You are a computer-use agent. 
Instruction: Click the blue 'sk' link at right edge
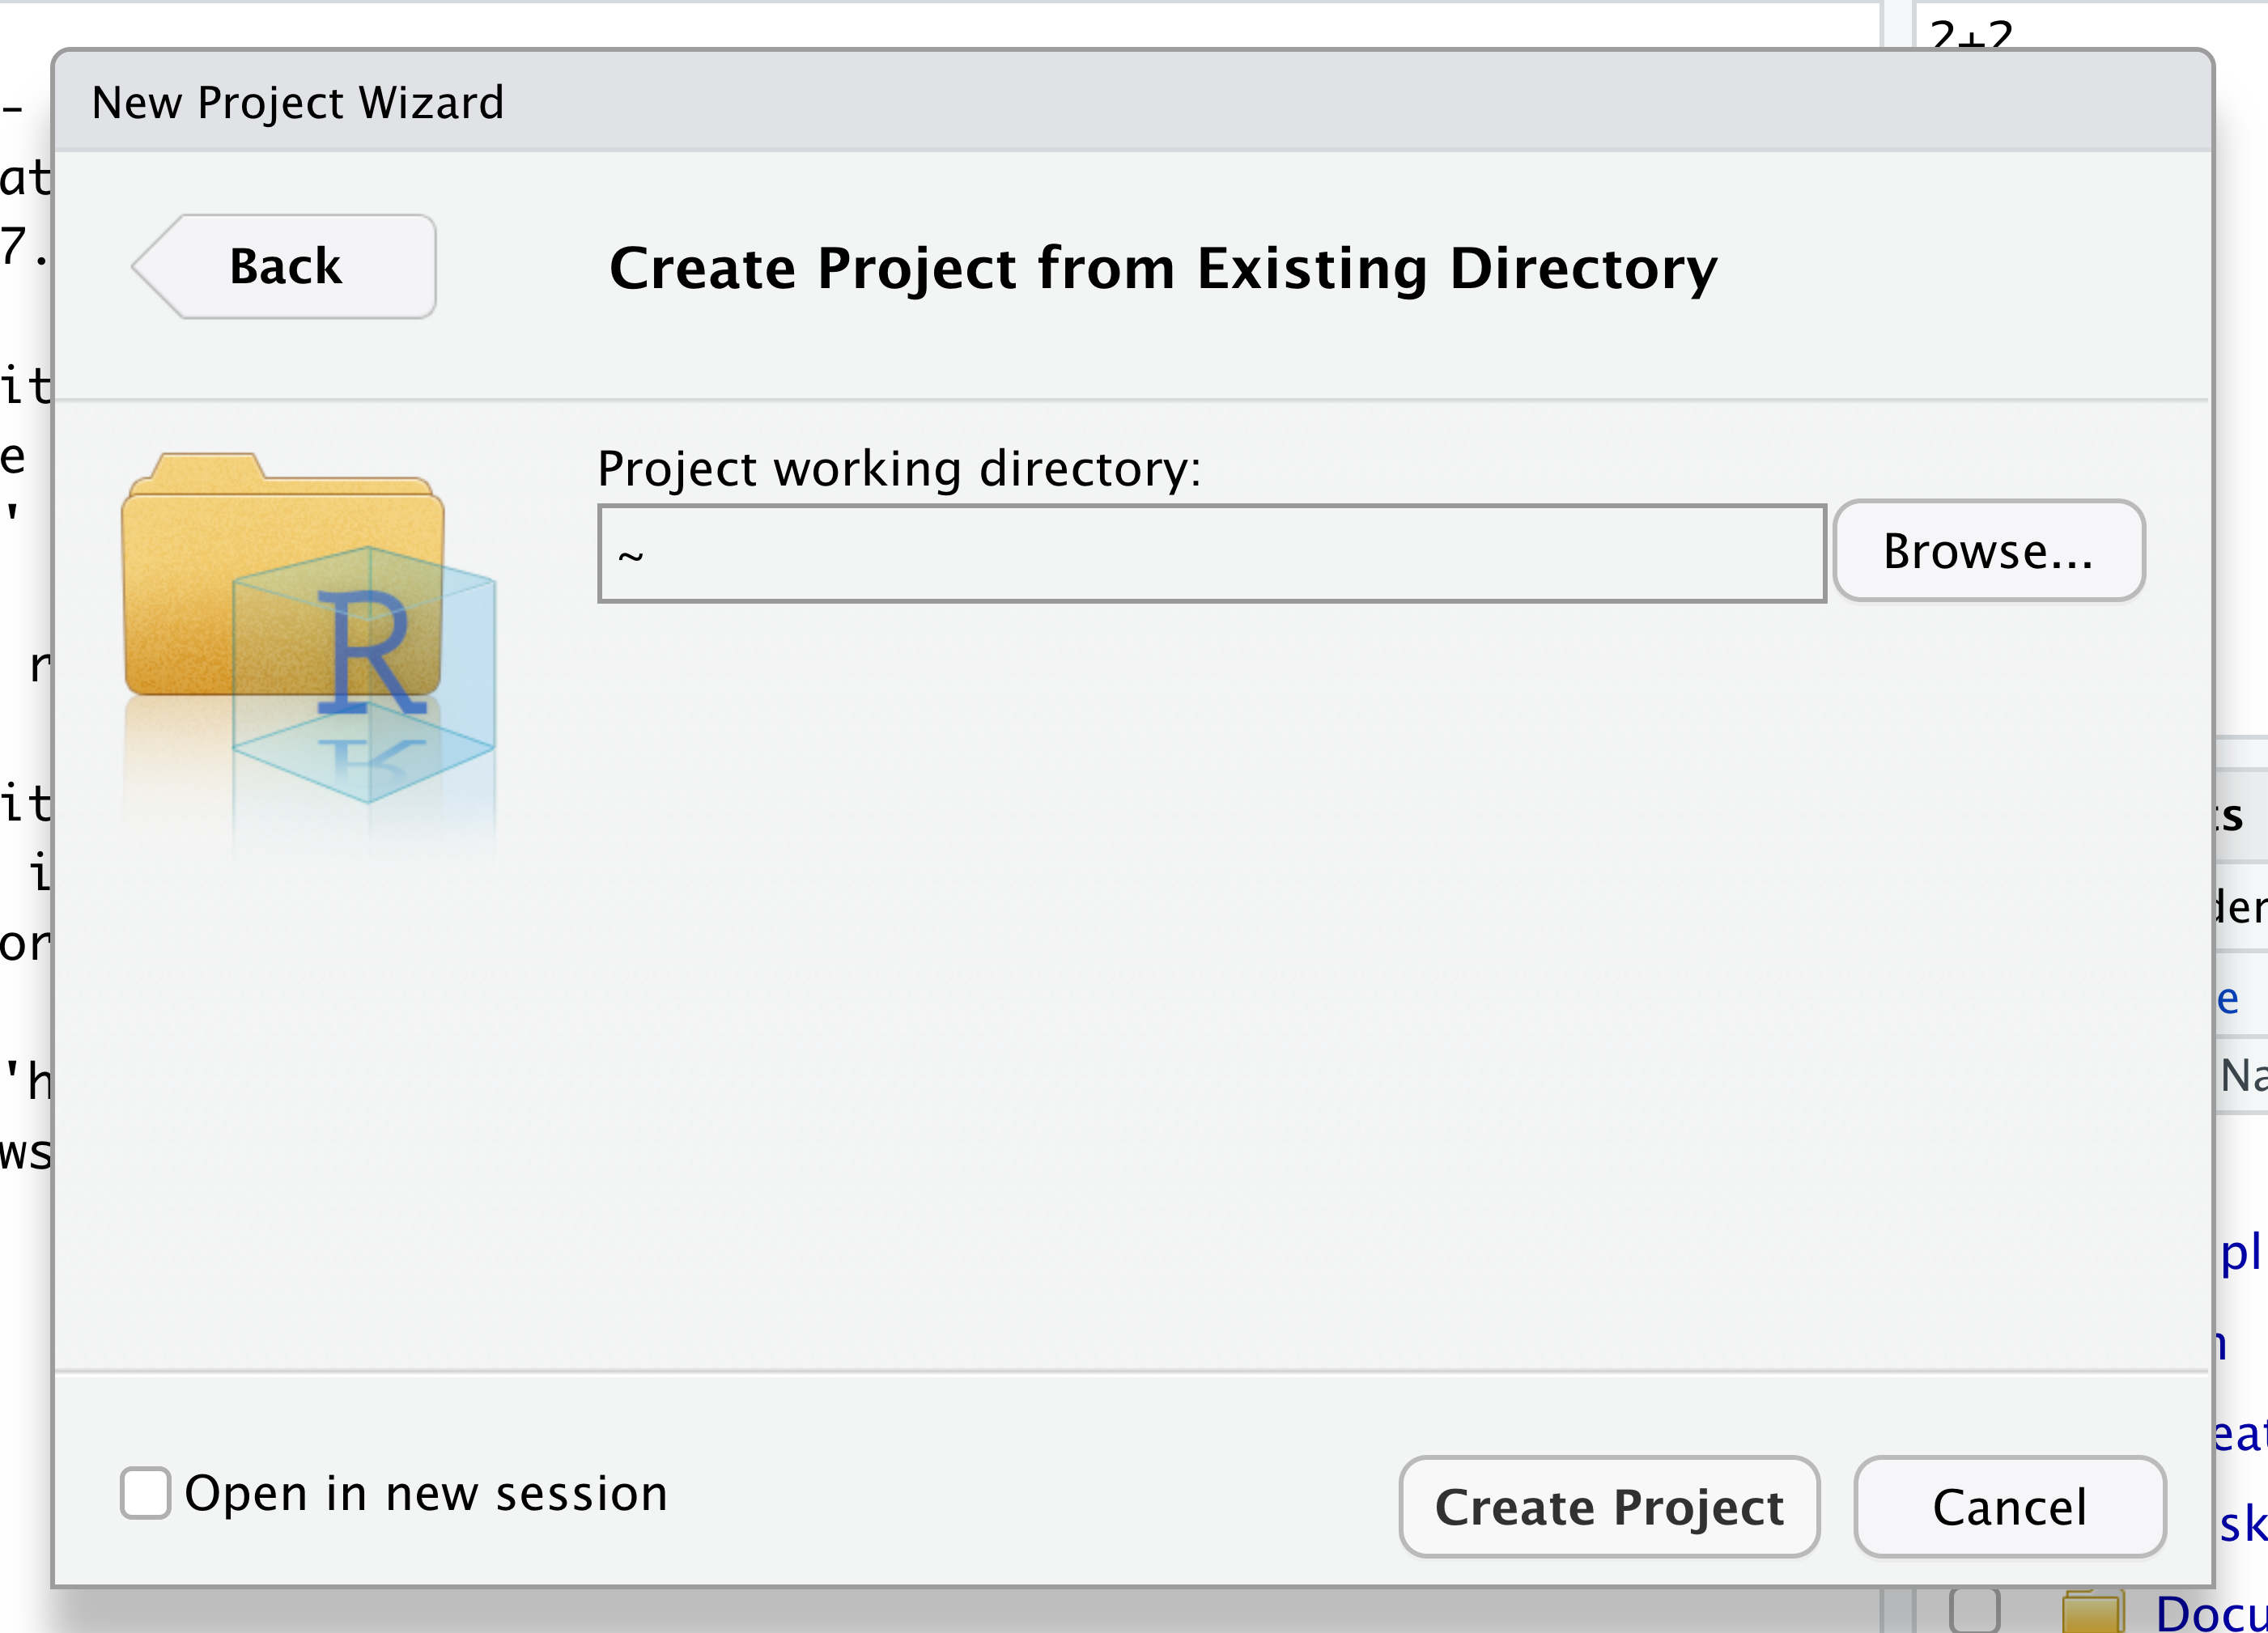tap(2242, 1523)
